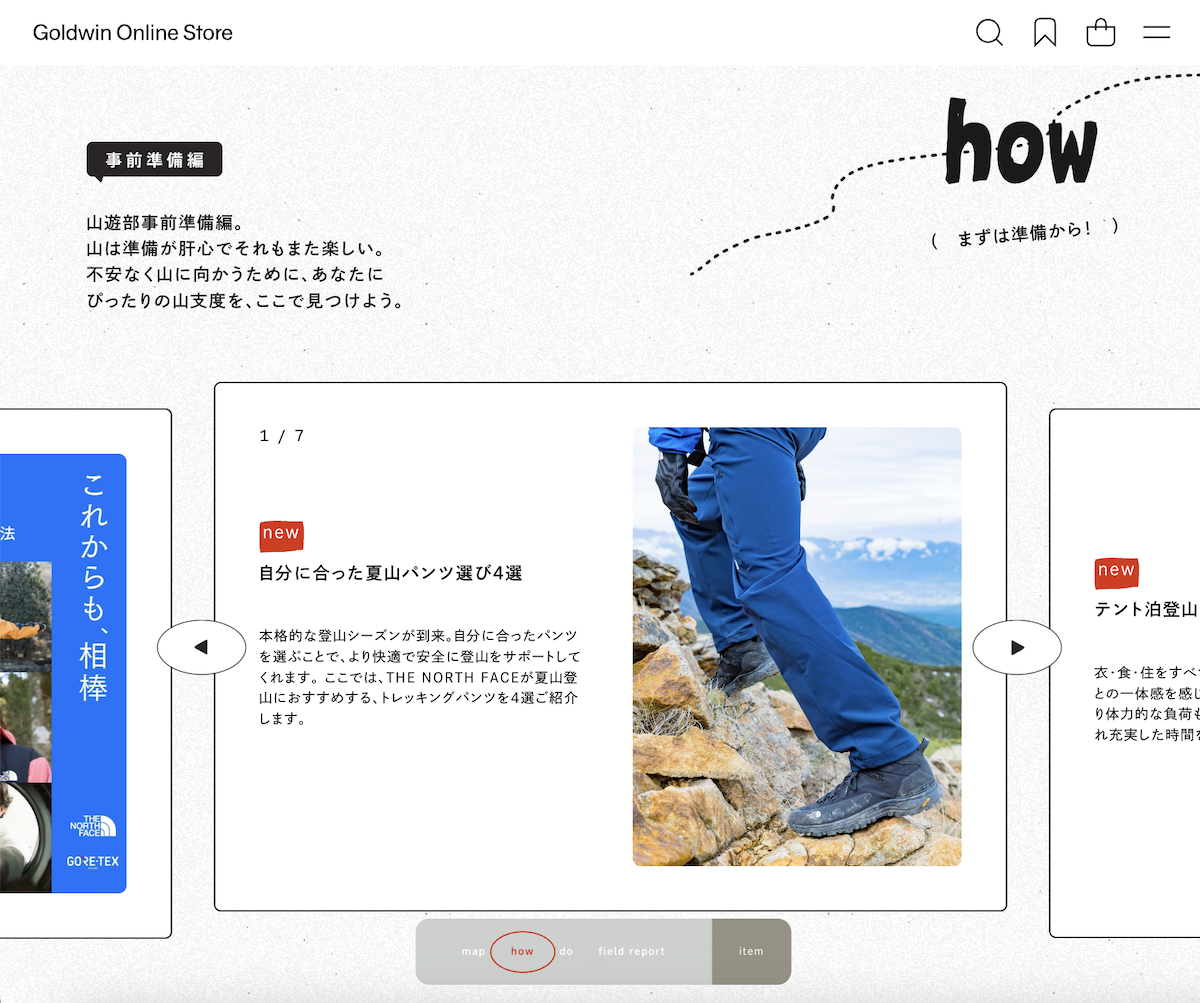Click the bookmark icon in header

(x=1045, y=33)
